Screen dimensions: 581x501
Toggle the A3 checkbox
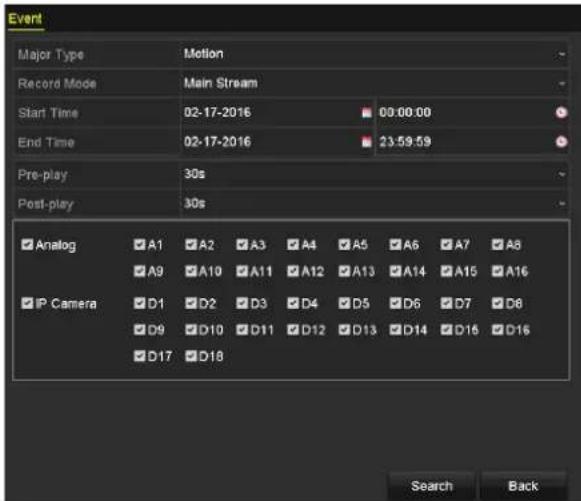click(x=242, y=244)
